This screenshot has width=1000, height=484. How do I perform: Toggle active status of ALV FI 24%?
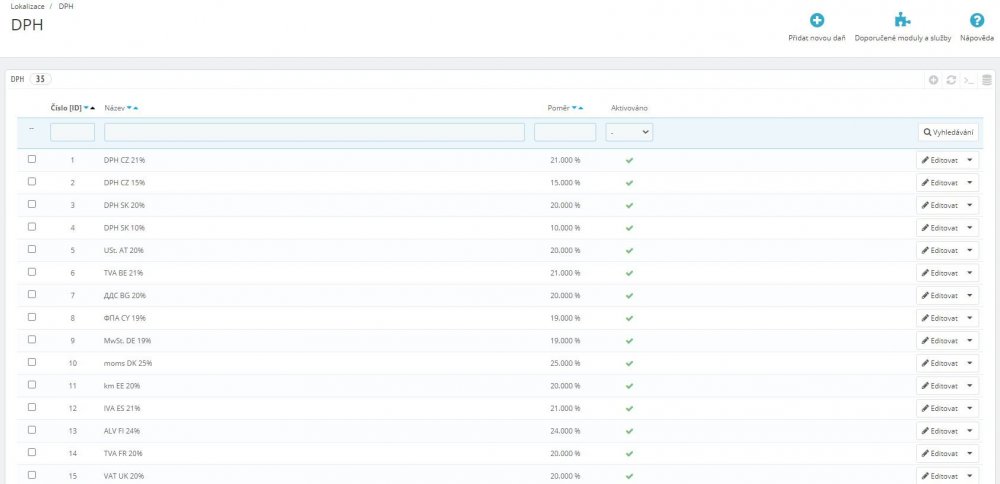coord(629,431)
